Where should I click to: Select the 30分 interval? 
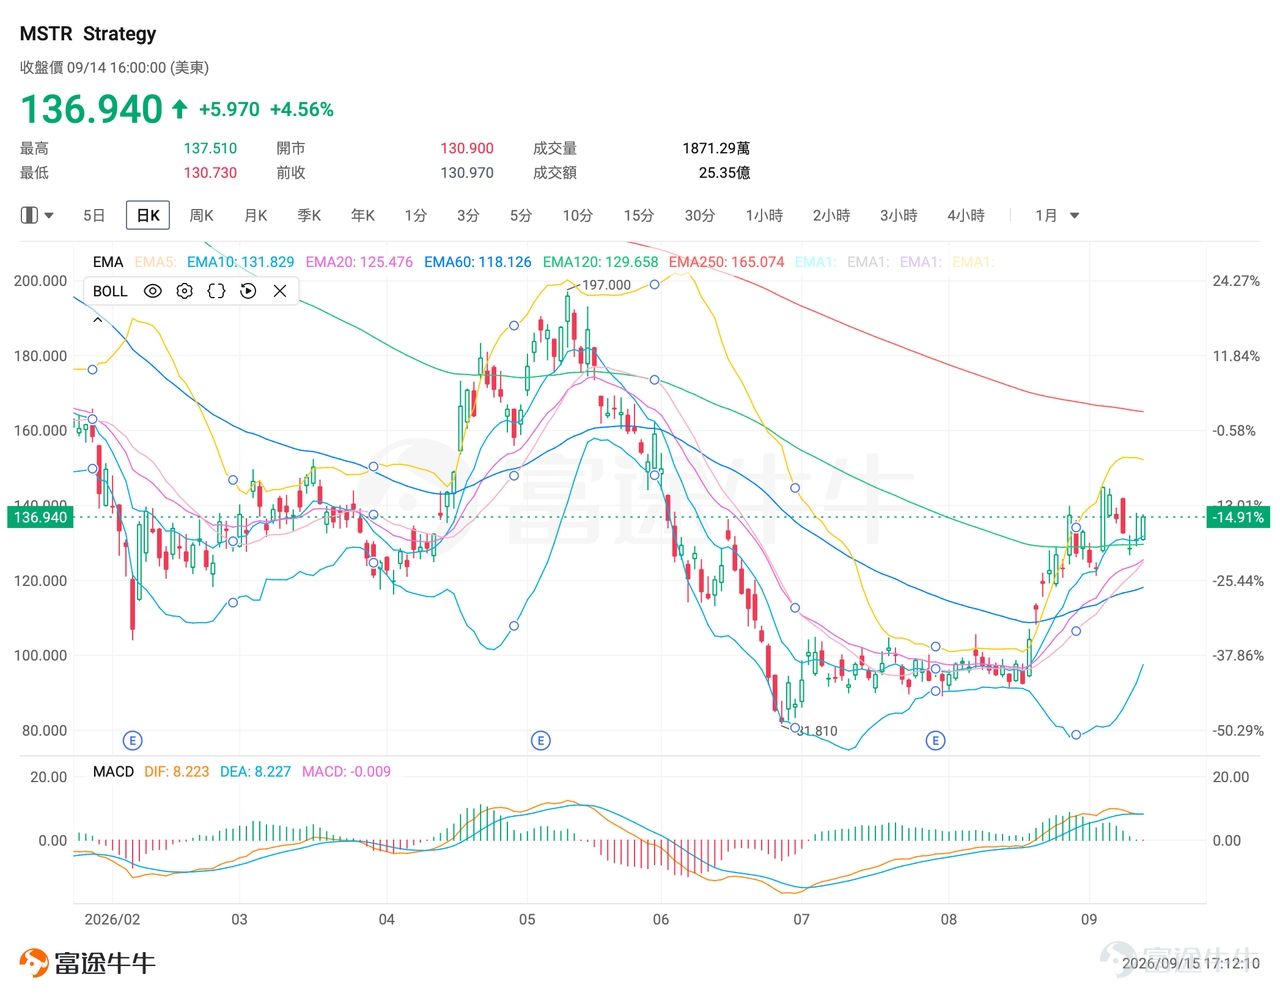[x=700, y=215]
